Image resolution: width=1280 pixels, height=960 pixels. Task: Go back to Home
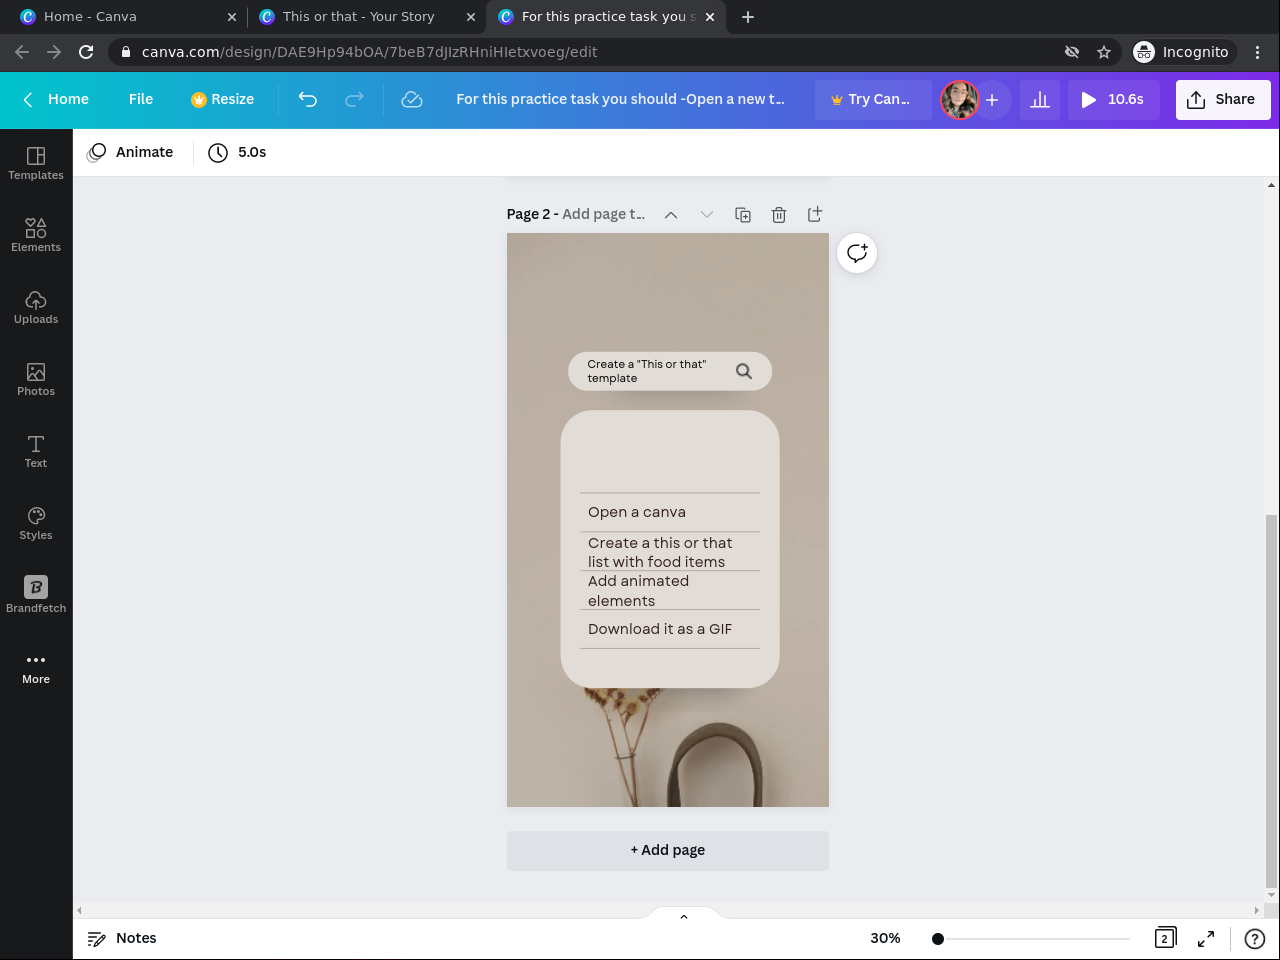point(56,99)
